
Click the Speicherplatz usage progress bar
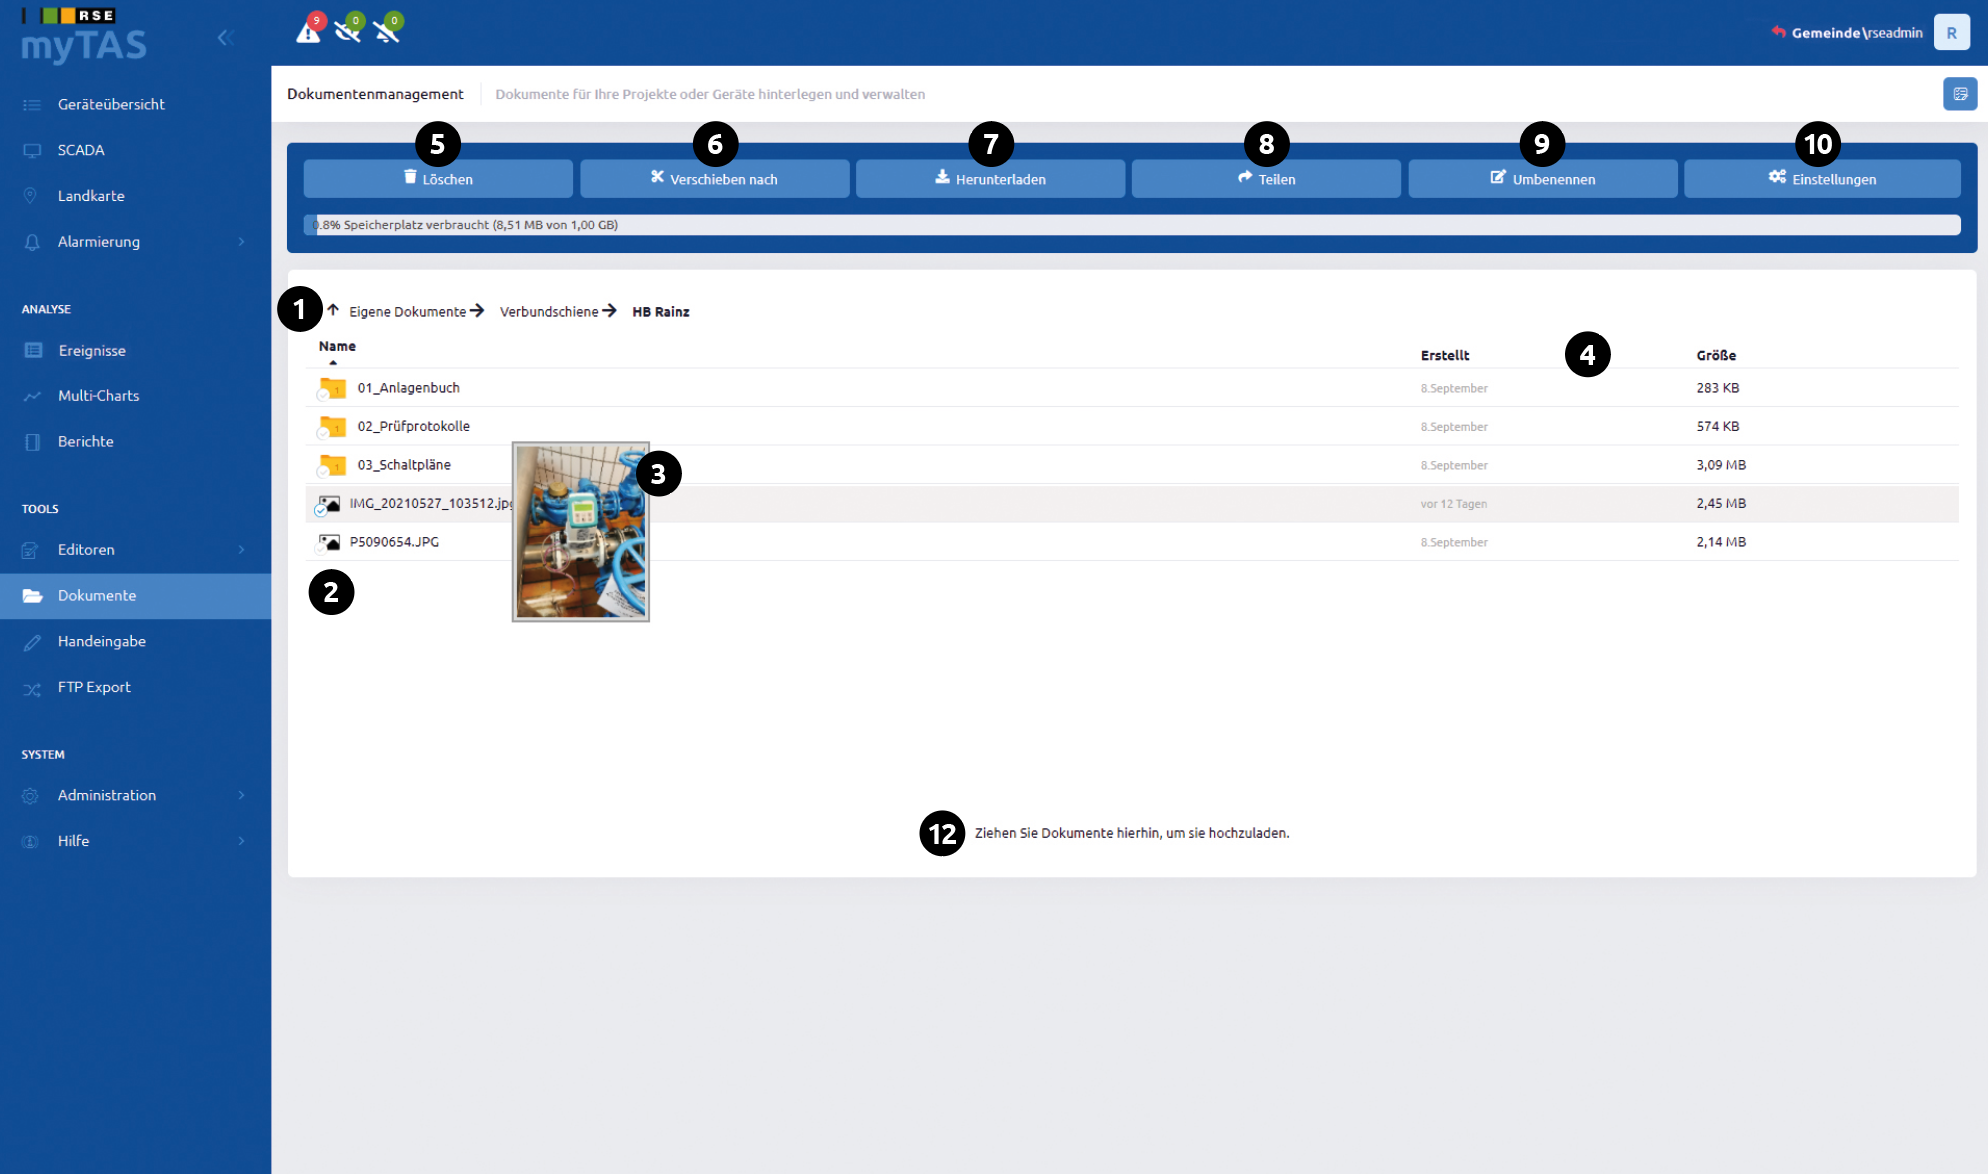click(x=1132, y=225)
